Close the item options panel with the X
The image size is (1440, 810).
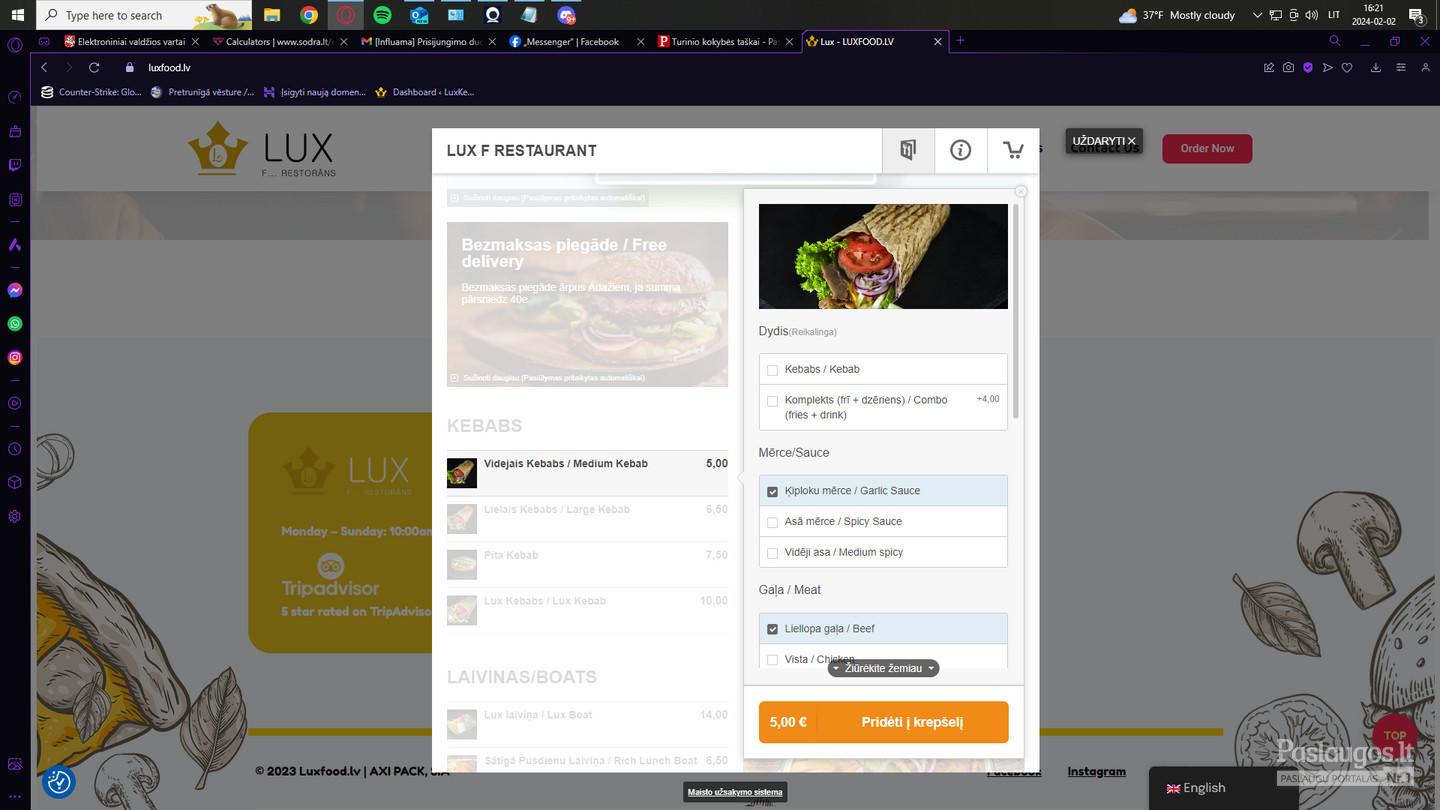click(1021, 191)
